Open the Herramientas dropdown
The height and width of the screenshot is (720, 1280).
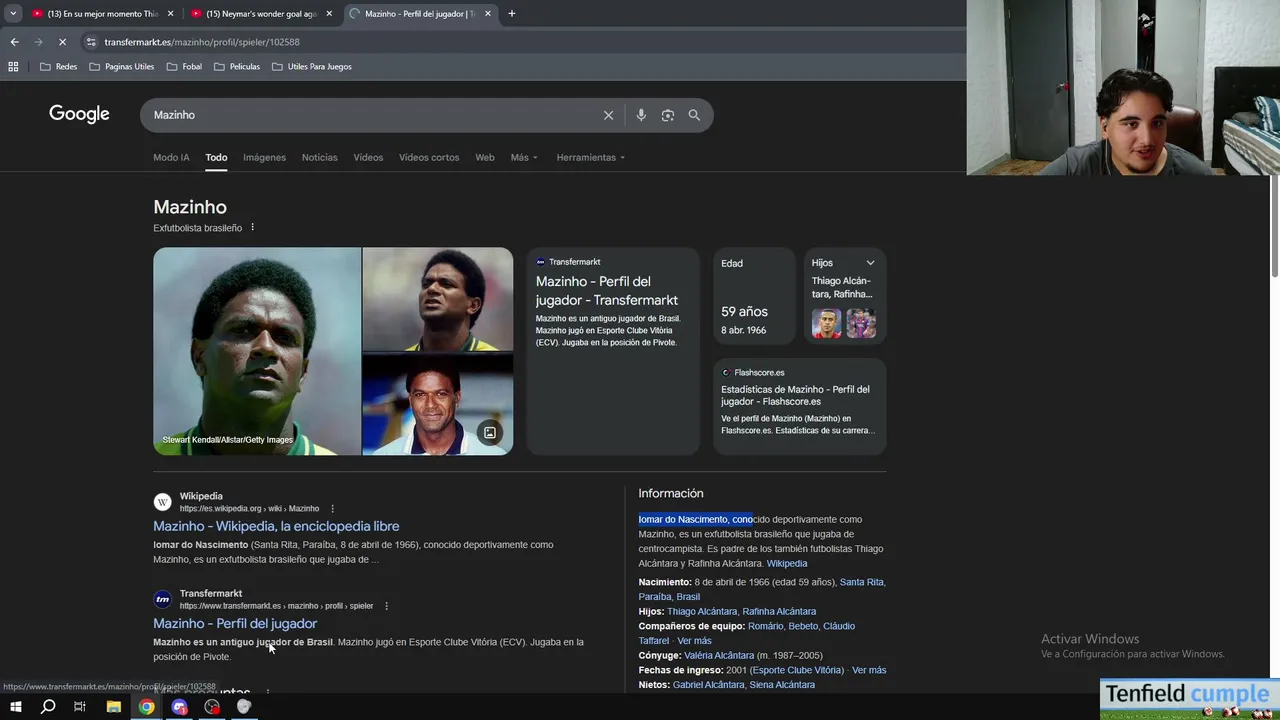click(590, 157)
